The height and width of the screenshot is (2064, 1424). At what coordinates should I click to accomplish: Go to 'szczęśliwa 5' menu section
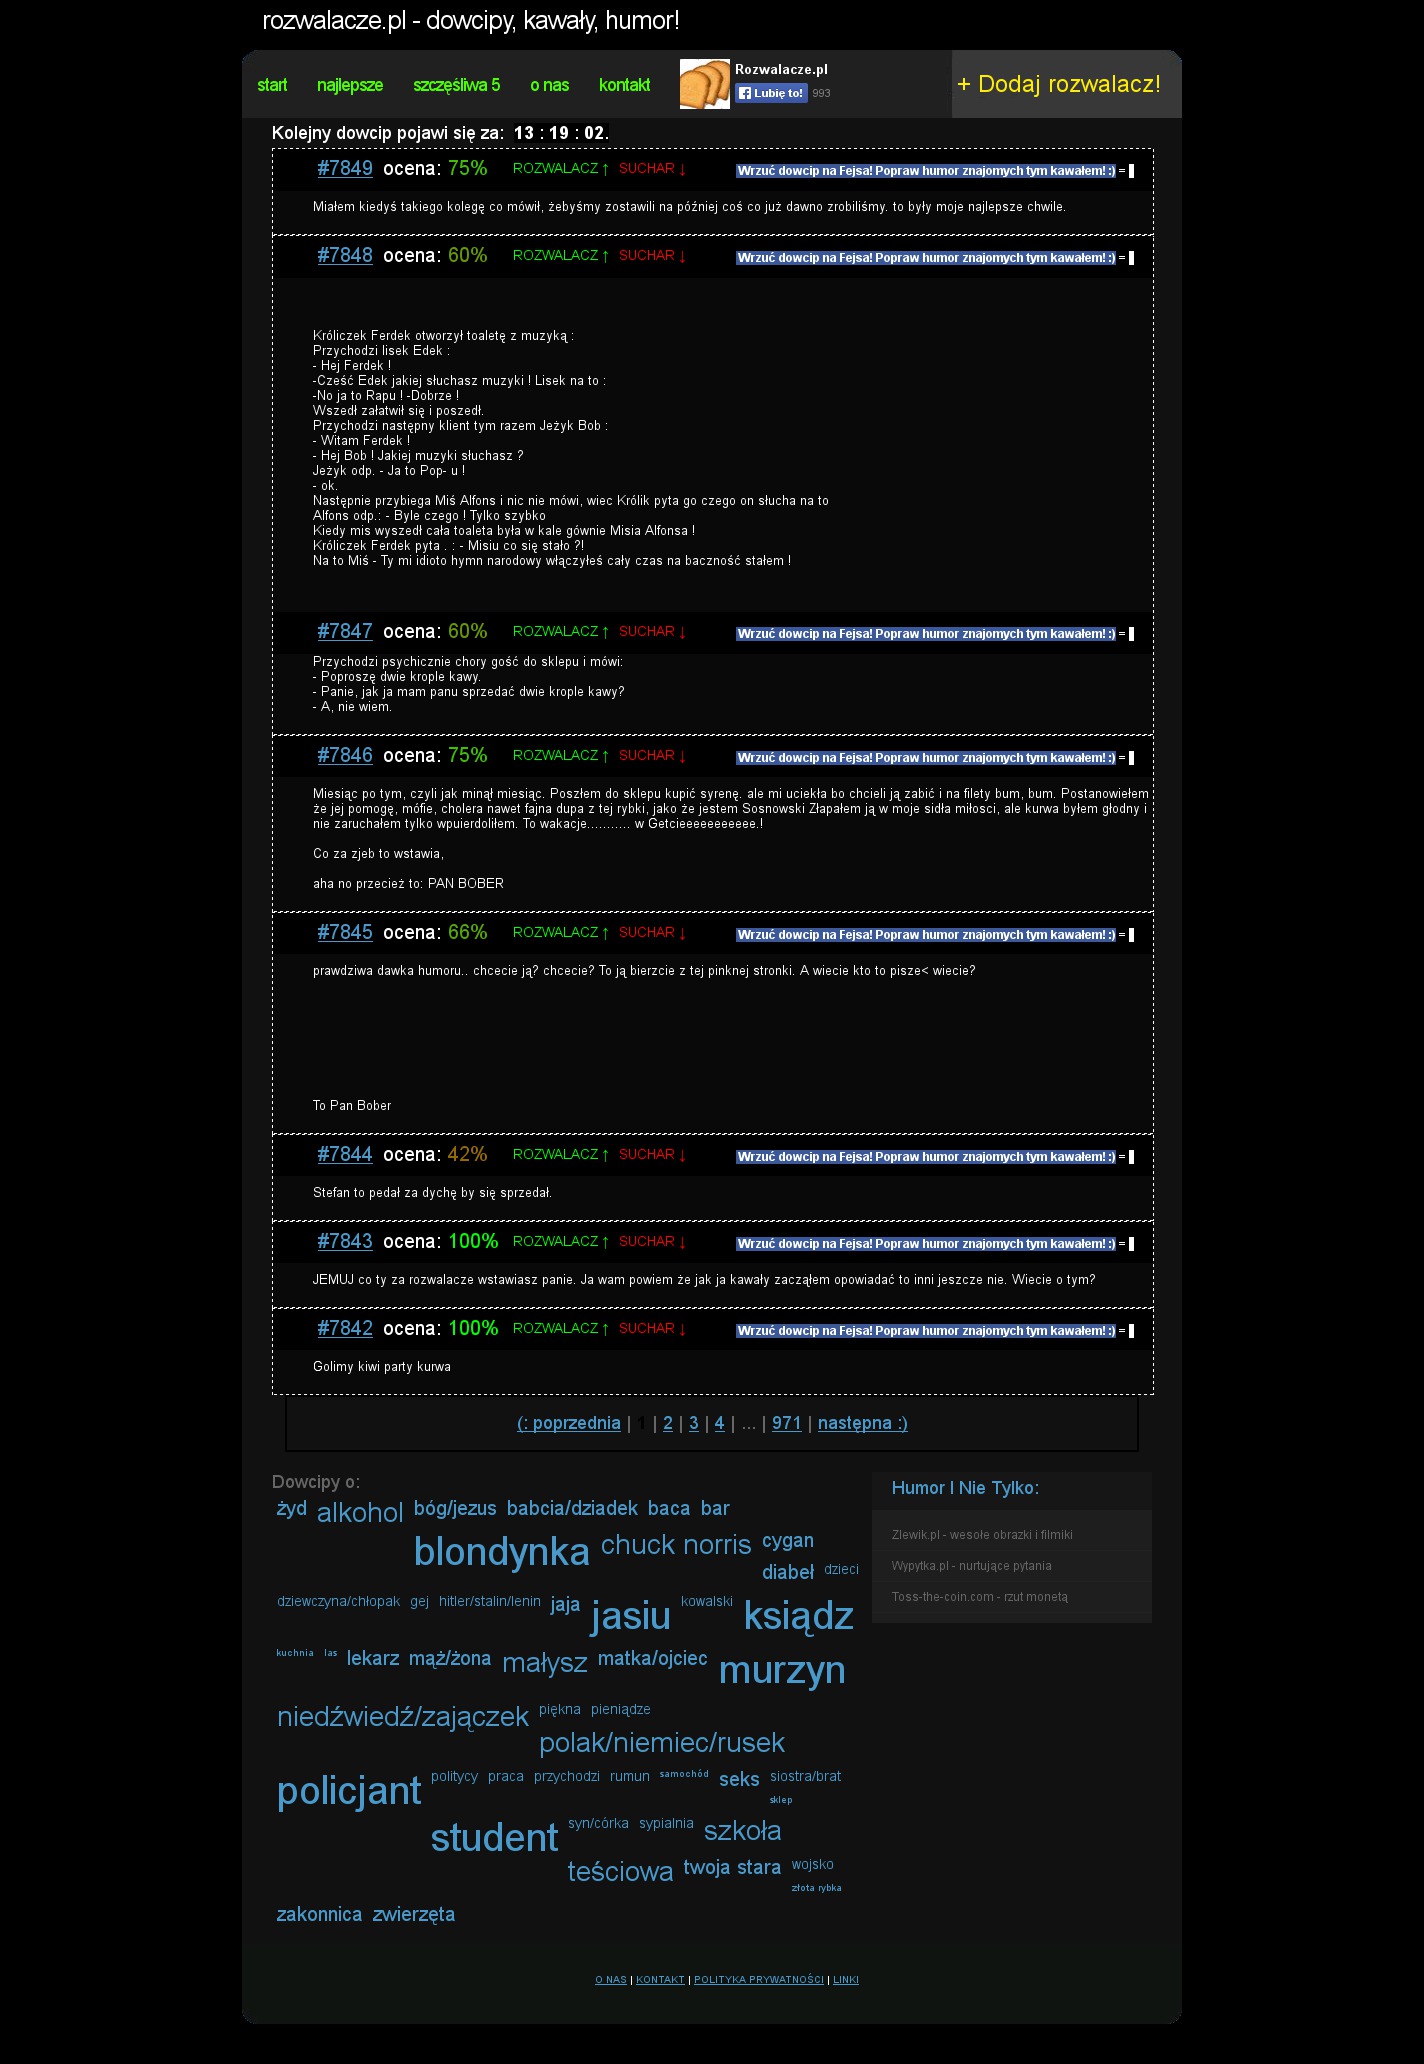[x=456, y=85]
